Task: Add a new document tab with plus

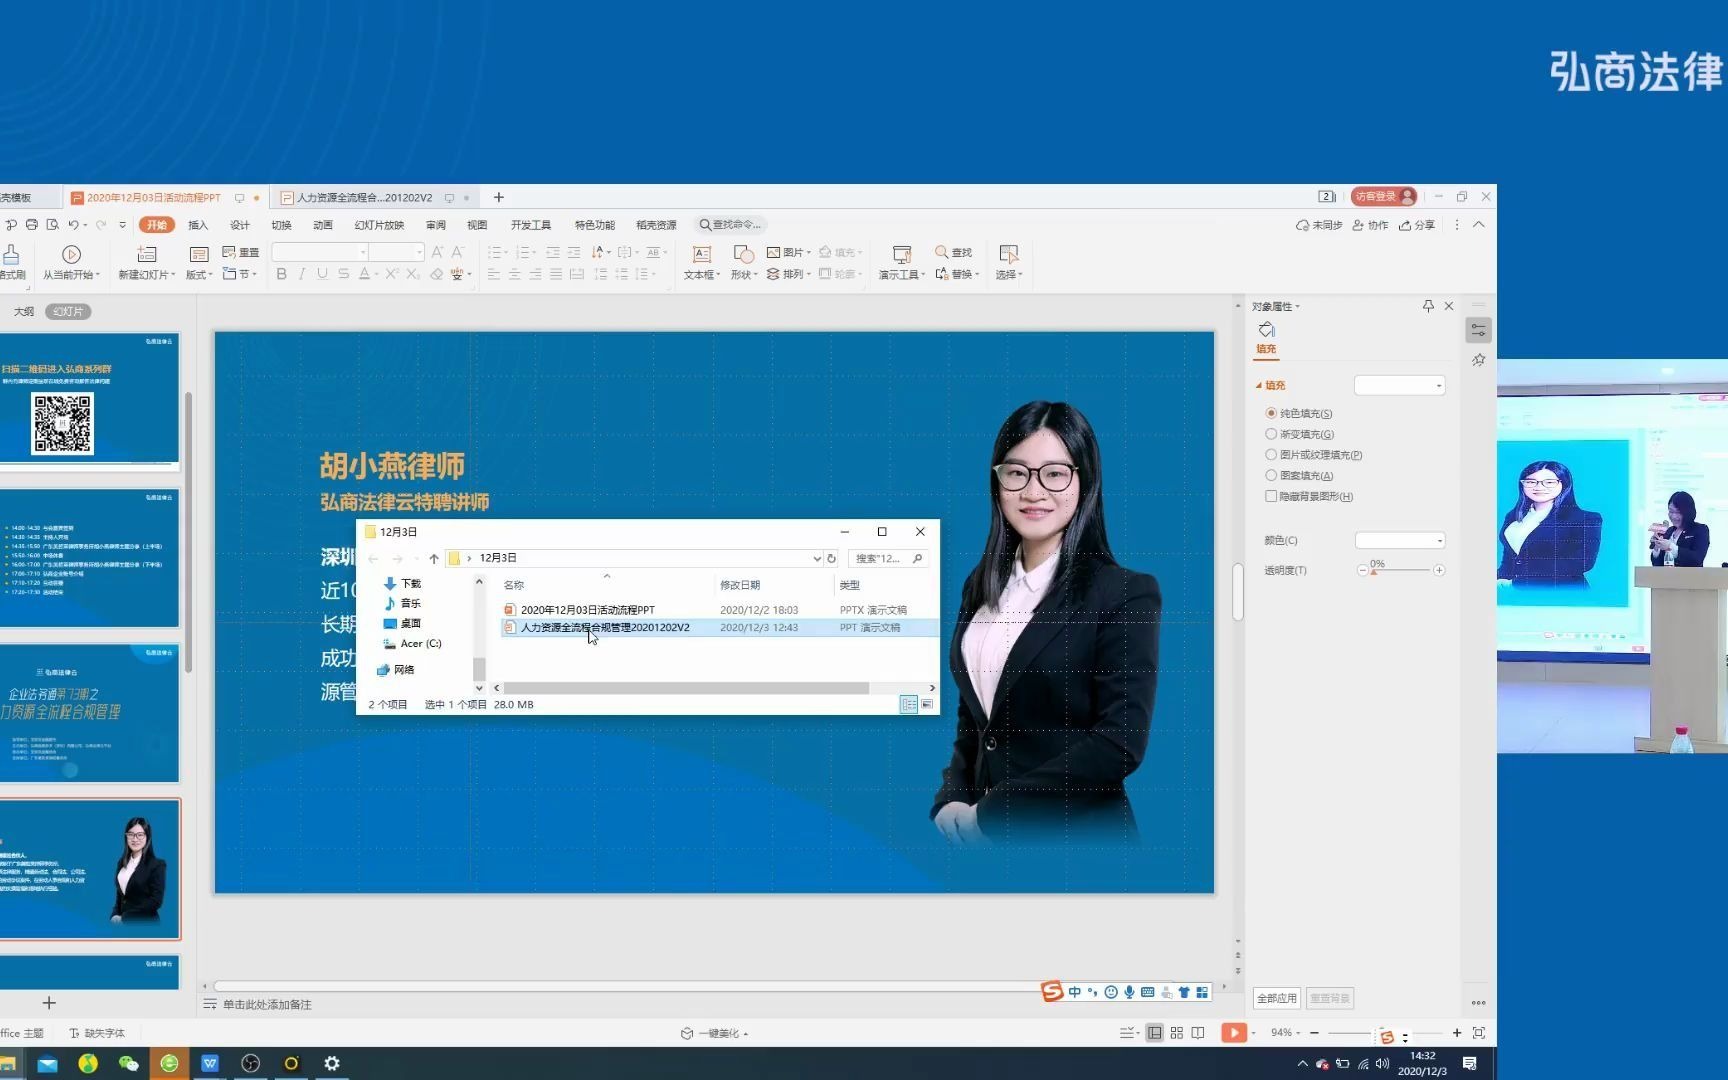Action: [499, 198]
